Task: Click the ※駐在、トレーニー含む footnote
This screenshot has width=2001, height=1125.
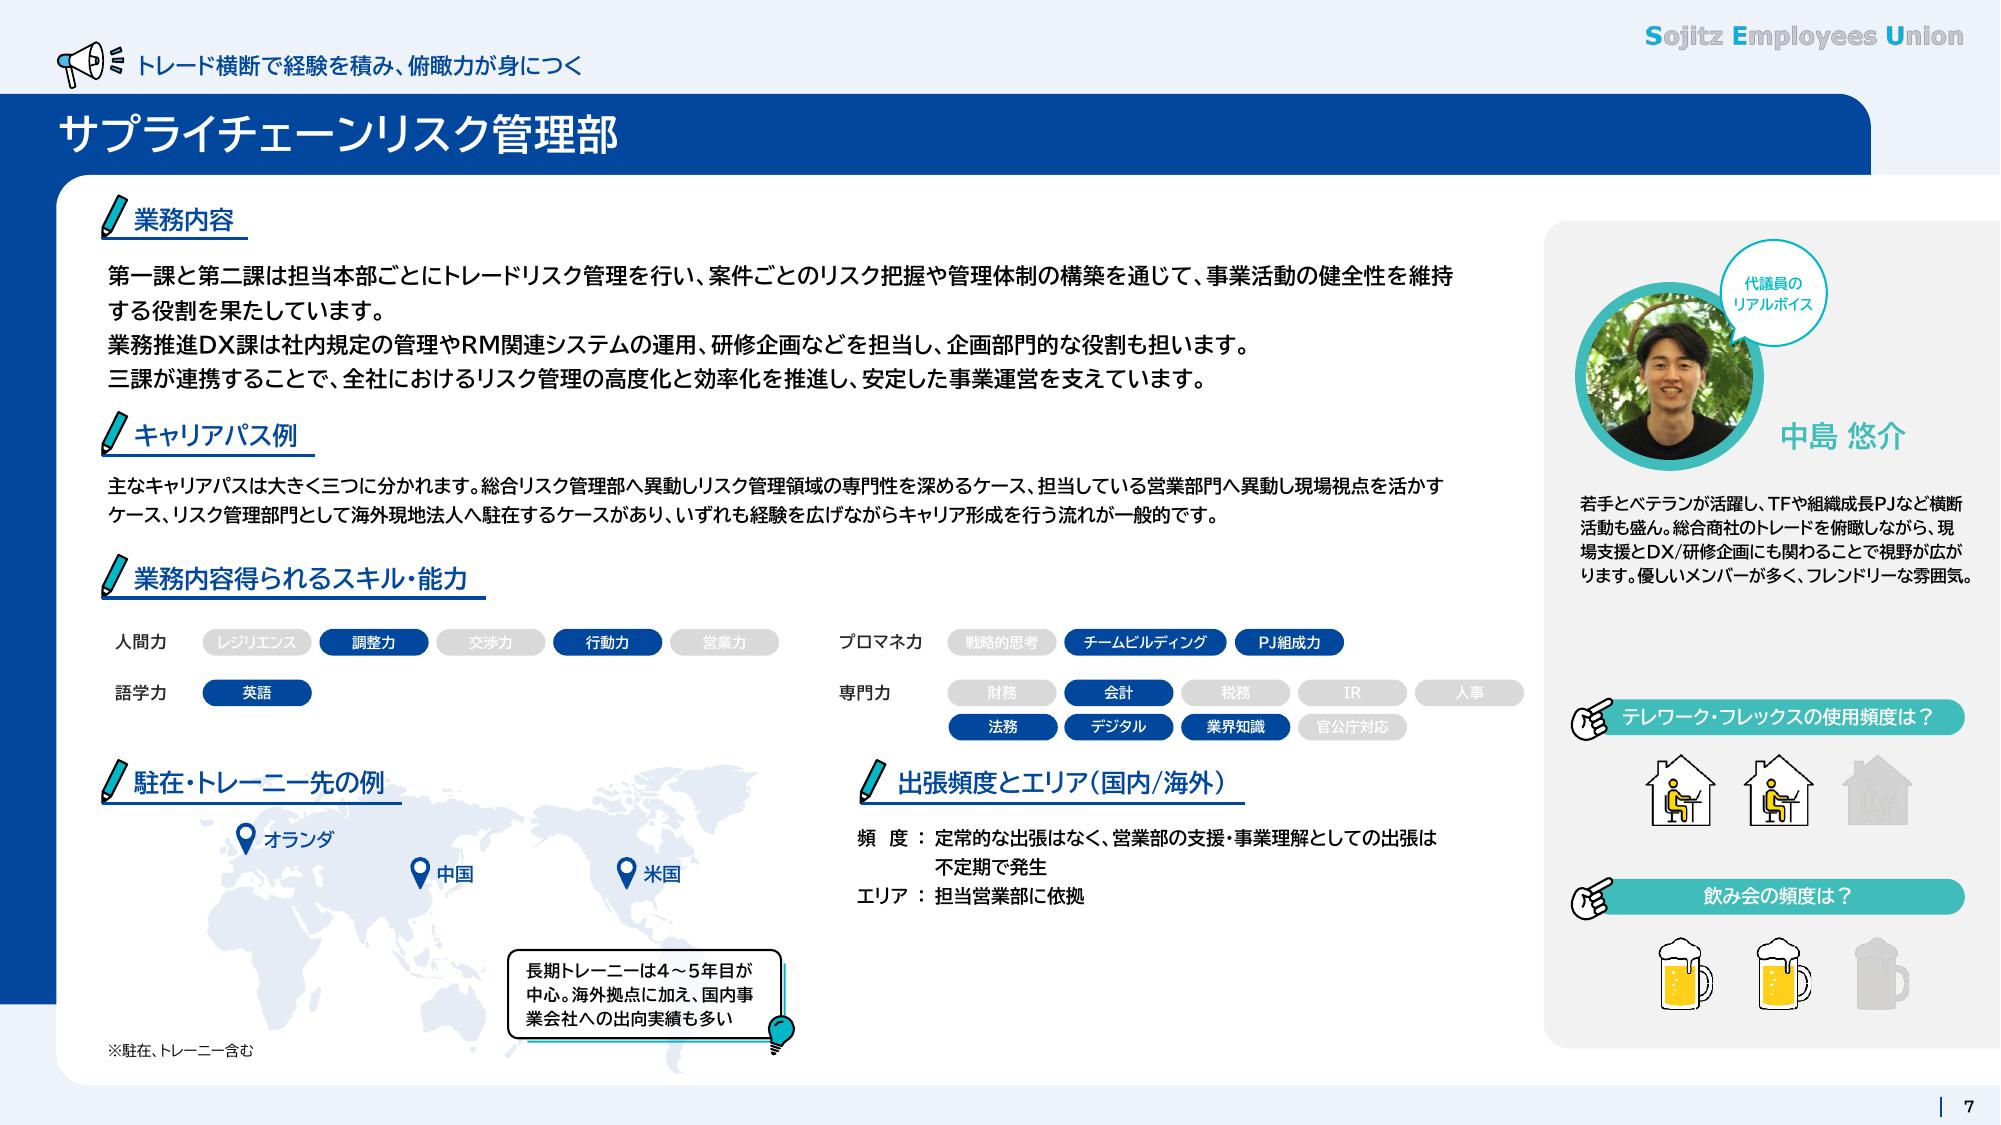Action: point(181,1050)
